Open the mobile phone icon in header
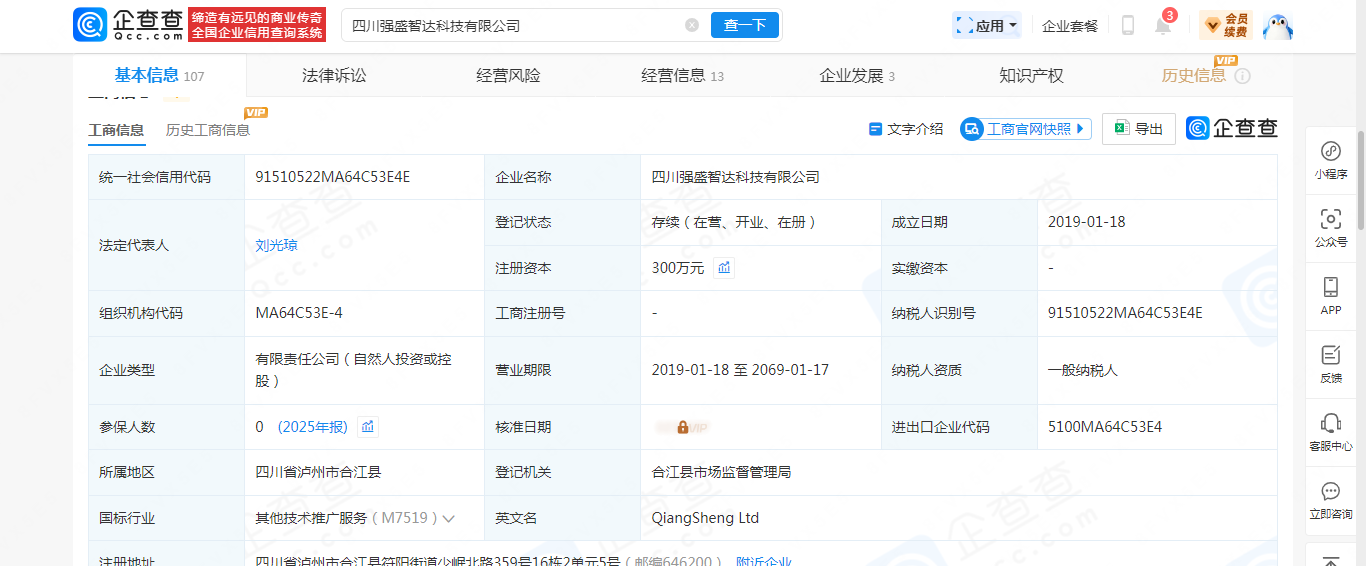Viewport: 1366px width, 566px height. click(1128, 25)
